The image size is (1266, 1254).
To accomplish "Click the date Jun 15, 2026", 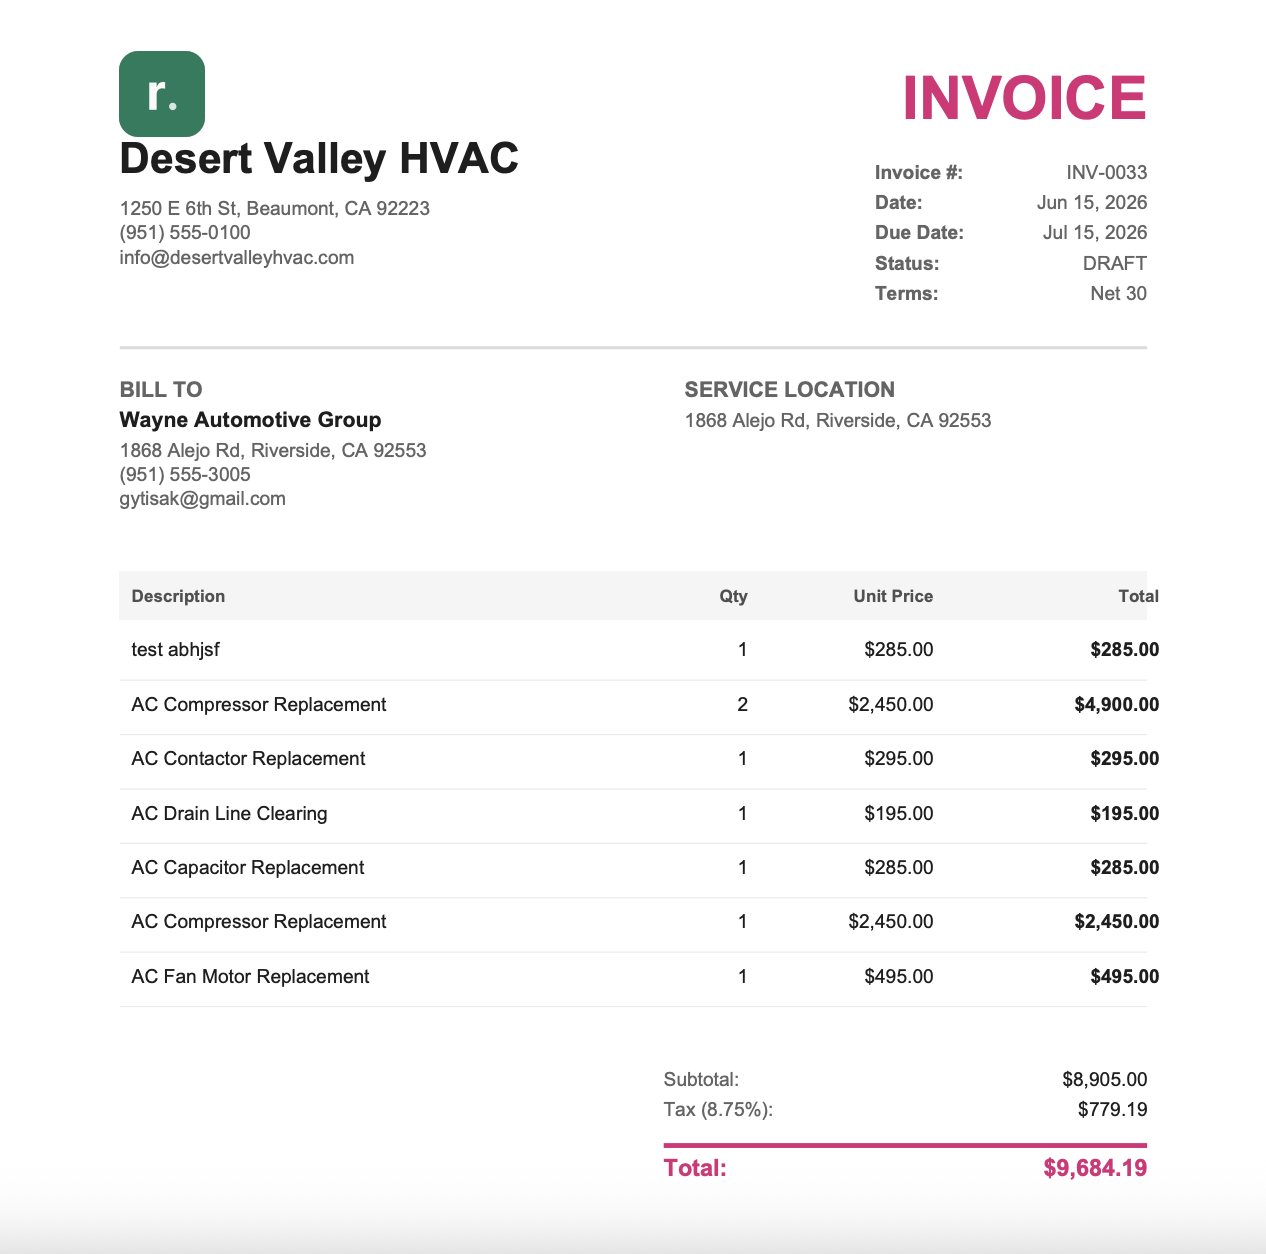I will click(1092, 203).
